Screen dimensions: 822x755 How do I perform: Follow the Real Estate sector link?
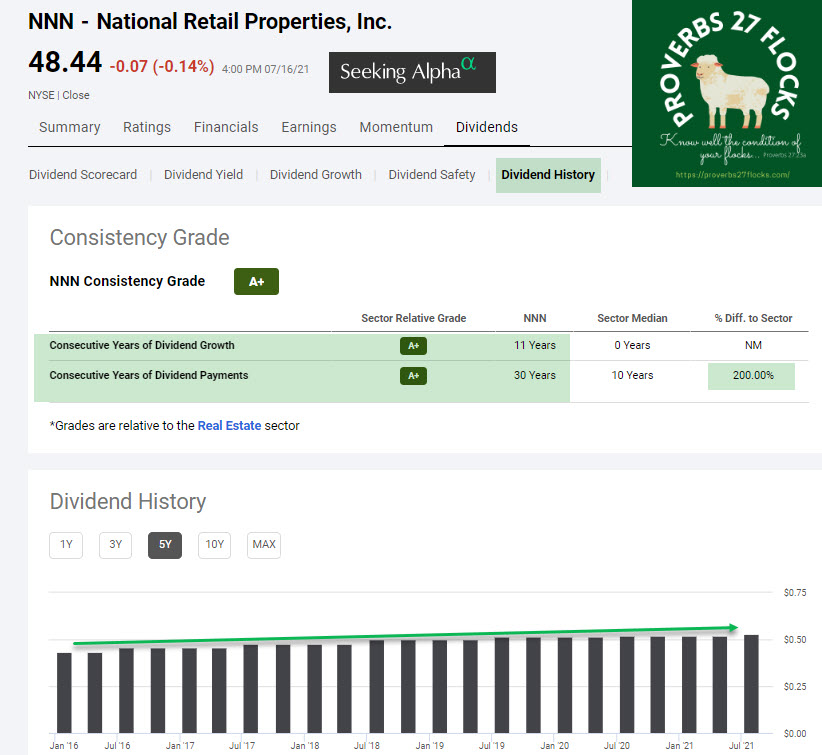(229, 425)
